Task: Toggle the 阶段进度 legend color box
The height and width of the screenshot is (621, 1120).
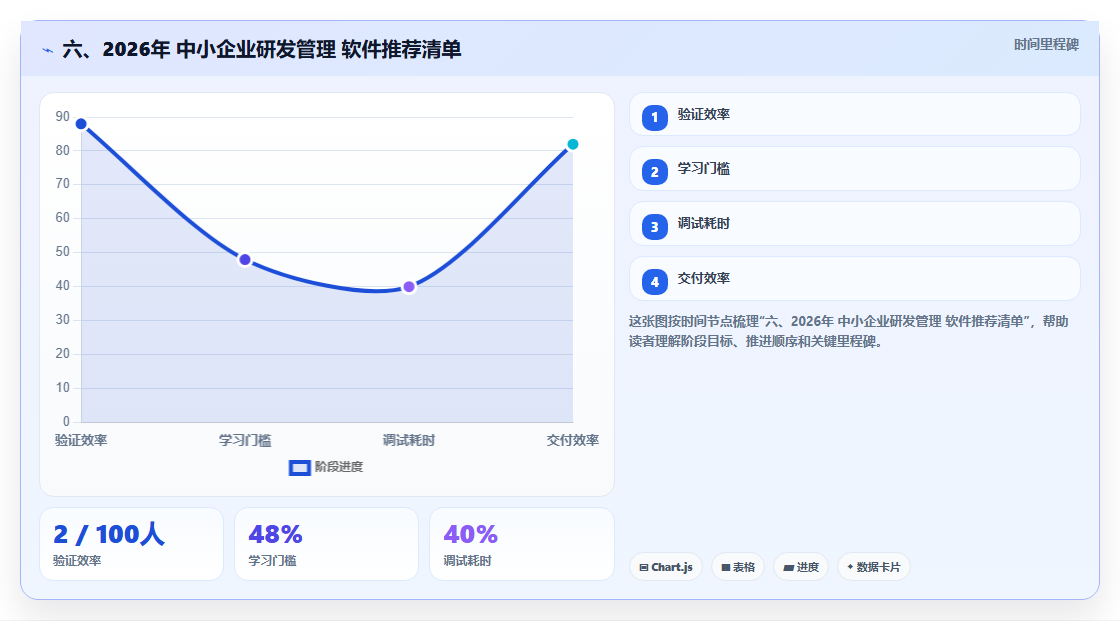Action: coord(299,468)
